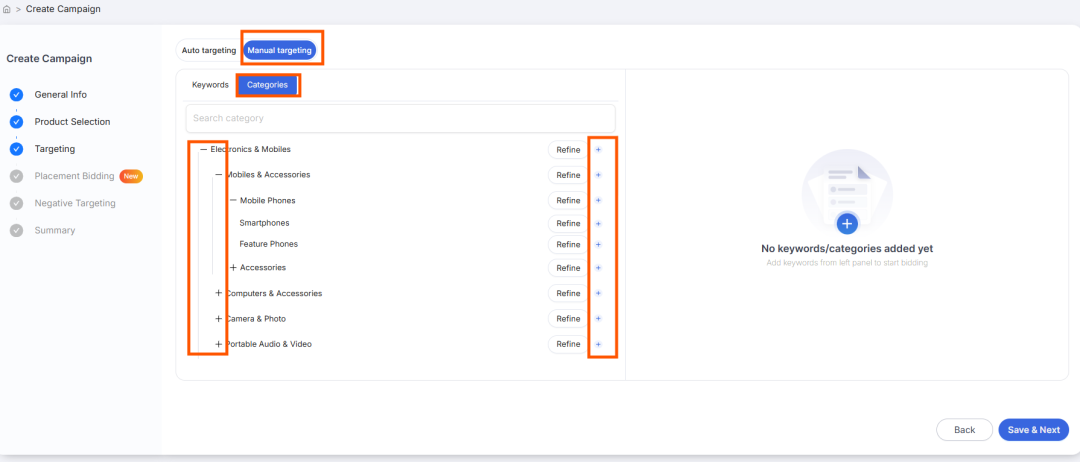Expand the Accessories subcategory

click(233, 267)
